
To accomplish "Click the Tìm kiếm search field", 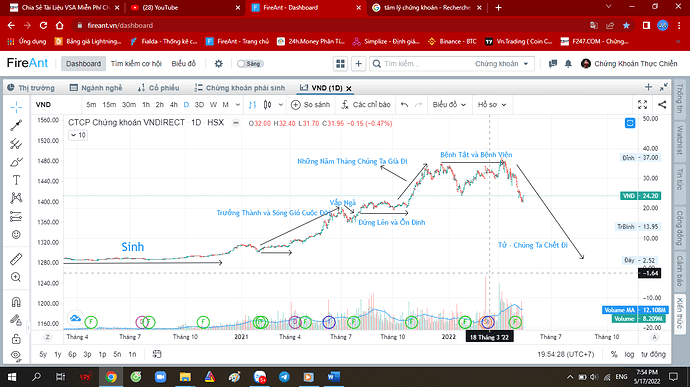I will [x=422, y=64].
